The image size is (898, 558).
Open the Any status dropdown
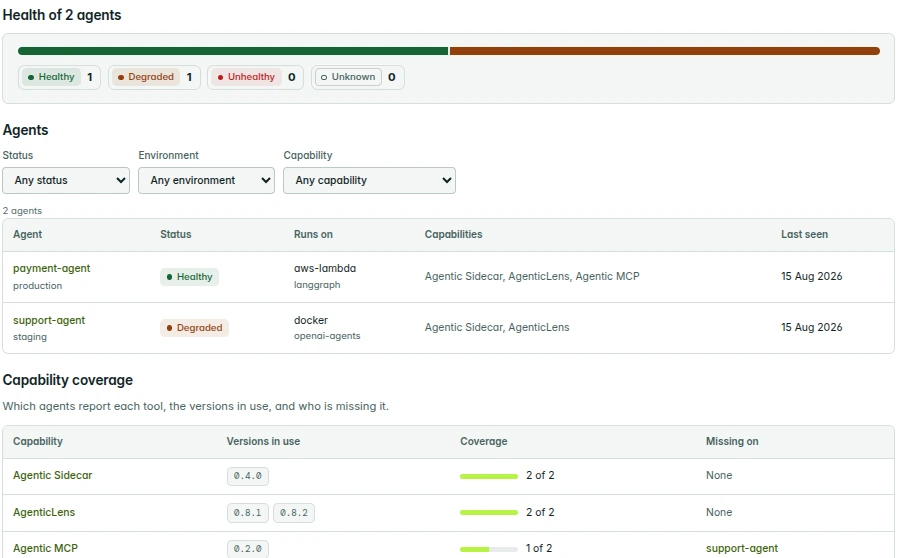66,180
